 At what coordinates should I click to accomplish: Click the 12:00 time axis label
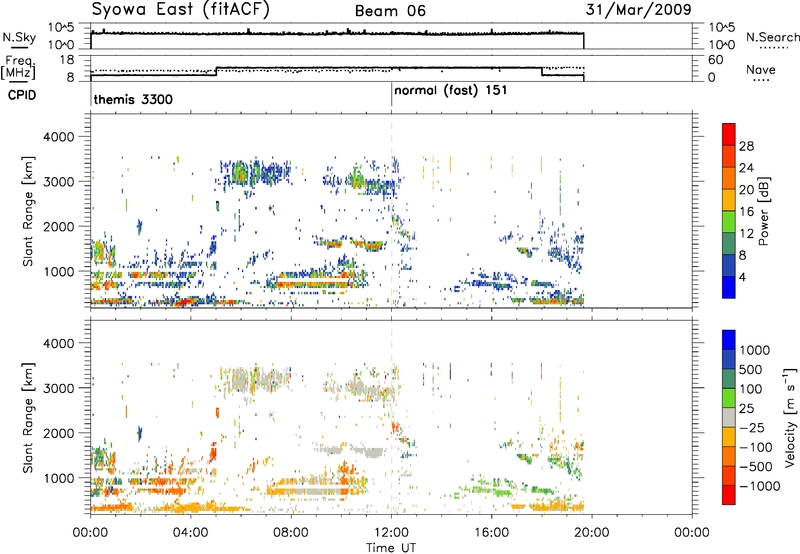391,533
